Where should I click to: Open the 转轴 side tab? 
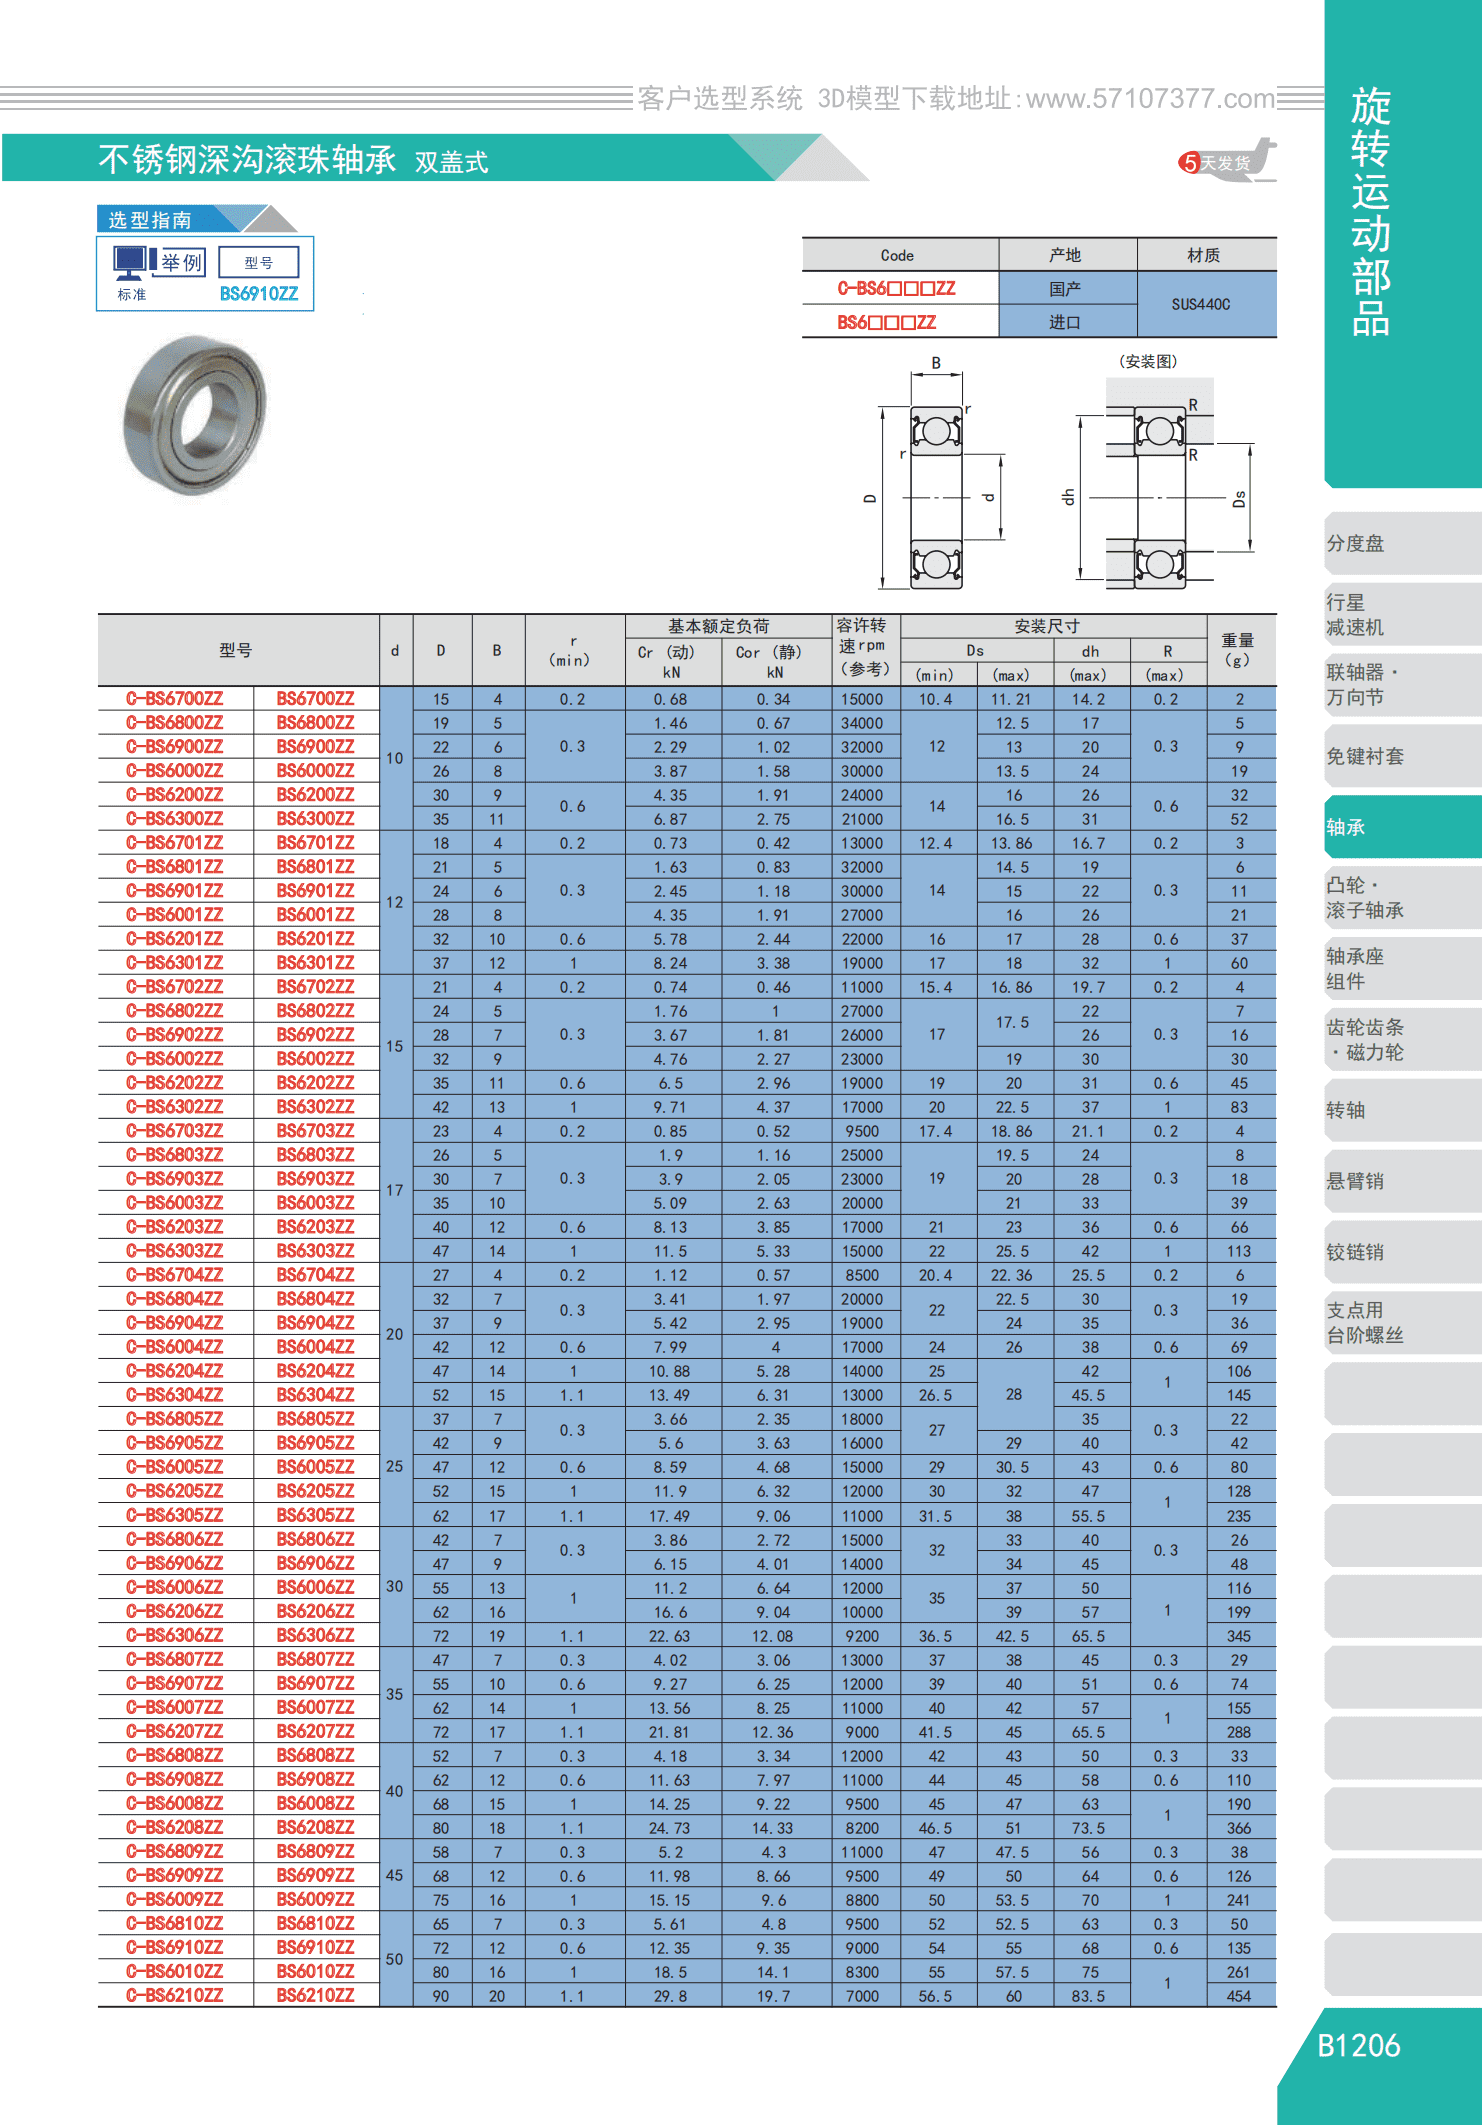pos(1403,1110)
